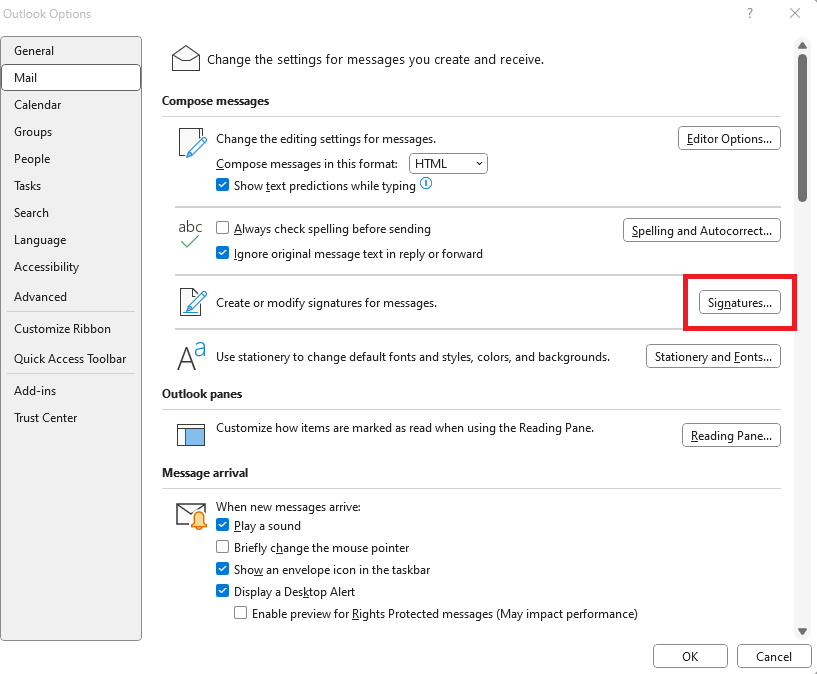
Task: Open the compose message format HTML dropdown
Action: (x=448, y=164)
